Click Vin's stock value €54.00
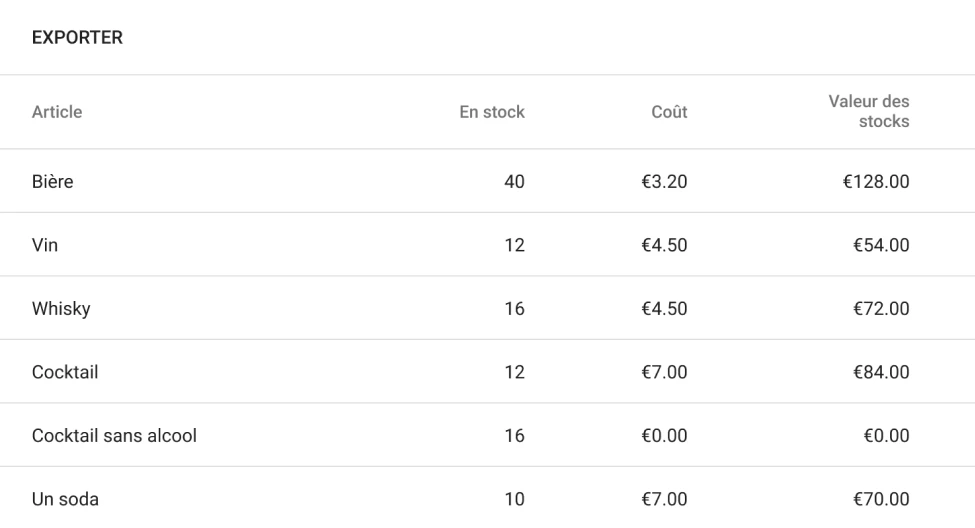 [x=880, y=245]
